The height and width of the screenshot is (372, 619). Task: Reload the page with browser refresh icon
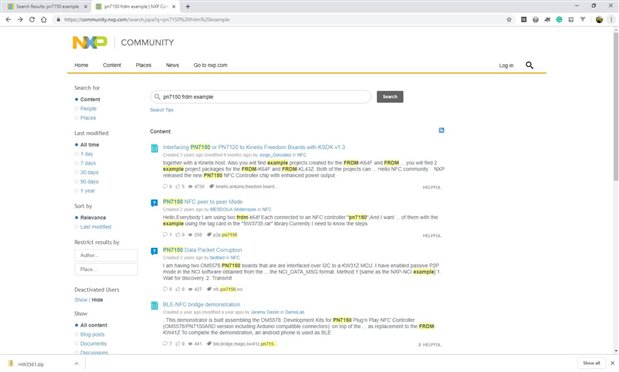pos(32,19)
